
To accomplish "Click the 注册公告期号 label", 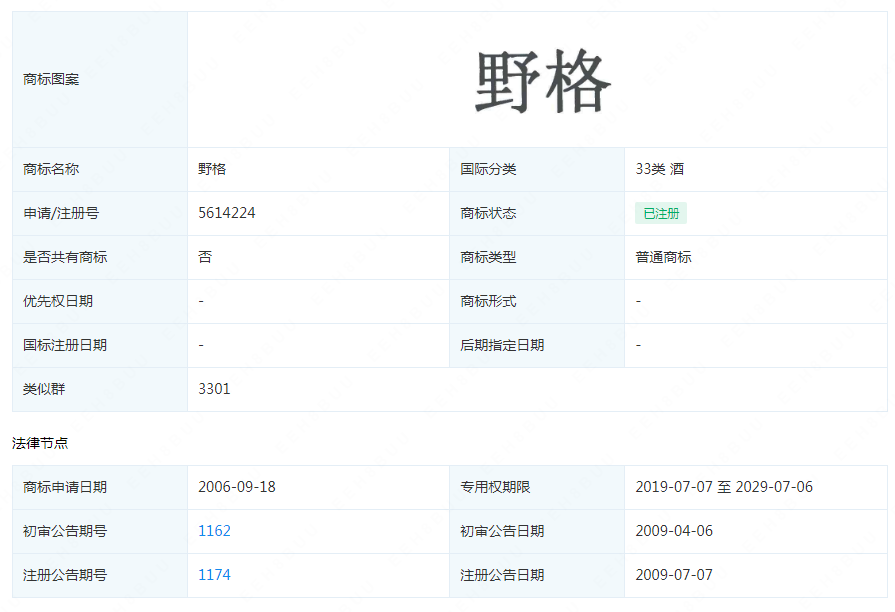I will [x=65, y=575].
